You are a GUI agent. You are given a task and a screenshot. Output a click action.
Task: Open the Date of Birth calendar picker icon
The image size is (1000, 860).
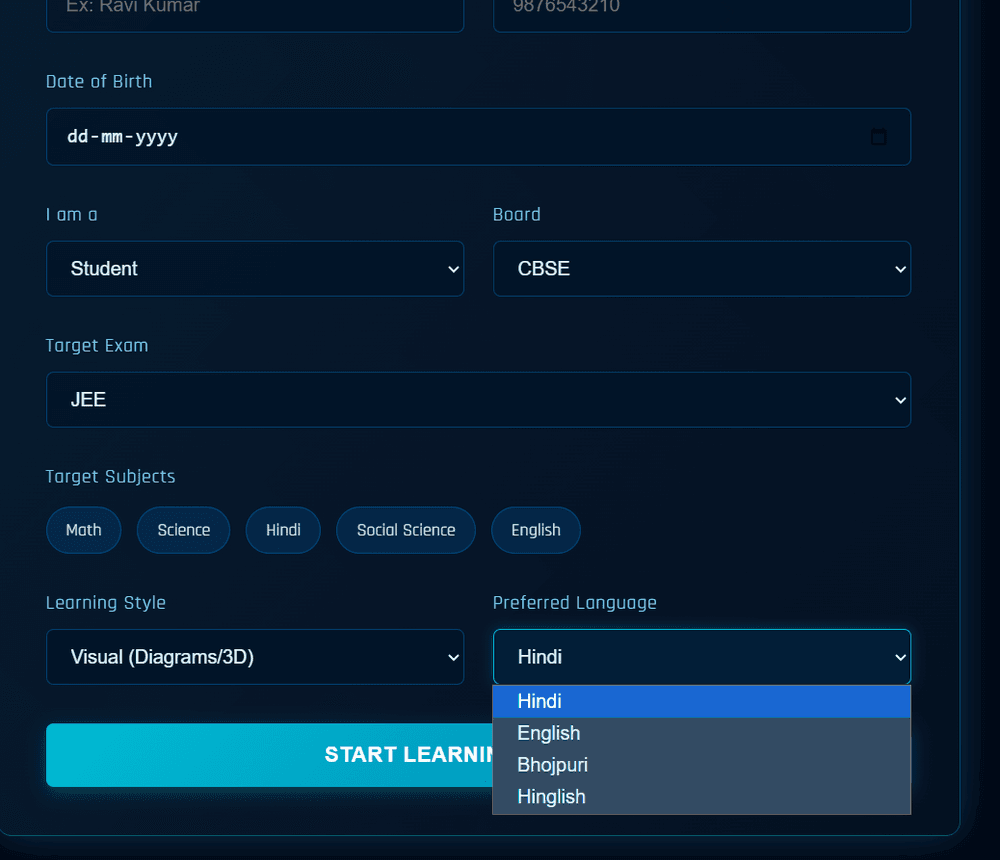(878, 137)
